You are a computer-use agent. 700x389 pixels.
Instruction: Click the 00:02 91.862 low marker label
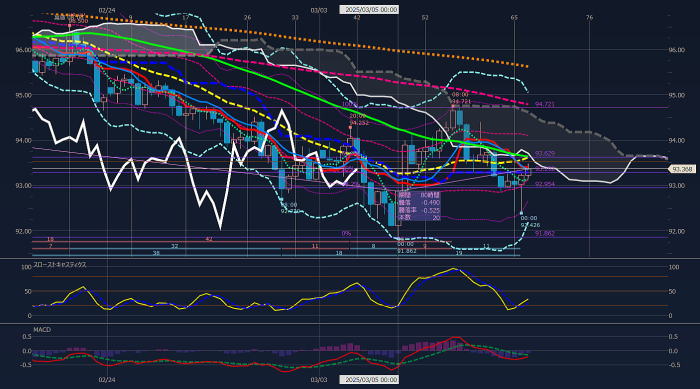(x=406, y=247)
